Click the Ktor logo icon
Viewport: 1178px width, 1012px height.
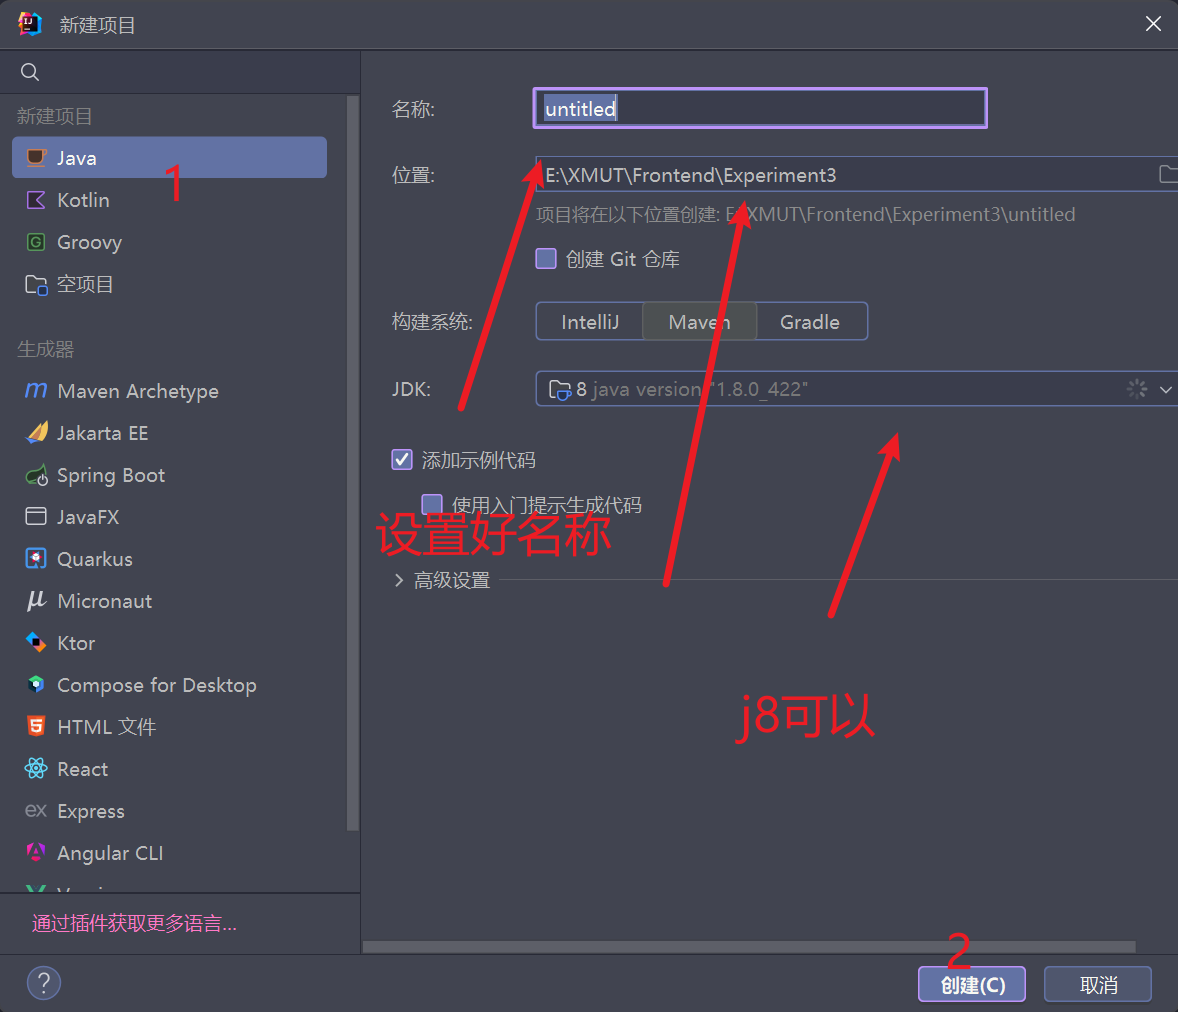(36, 642)
